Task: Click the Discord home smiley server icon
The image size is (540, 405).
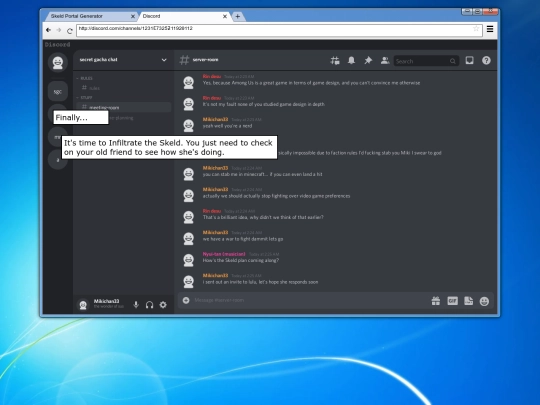Action: coord(58,62)
